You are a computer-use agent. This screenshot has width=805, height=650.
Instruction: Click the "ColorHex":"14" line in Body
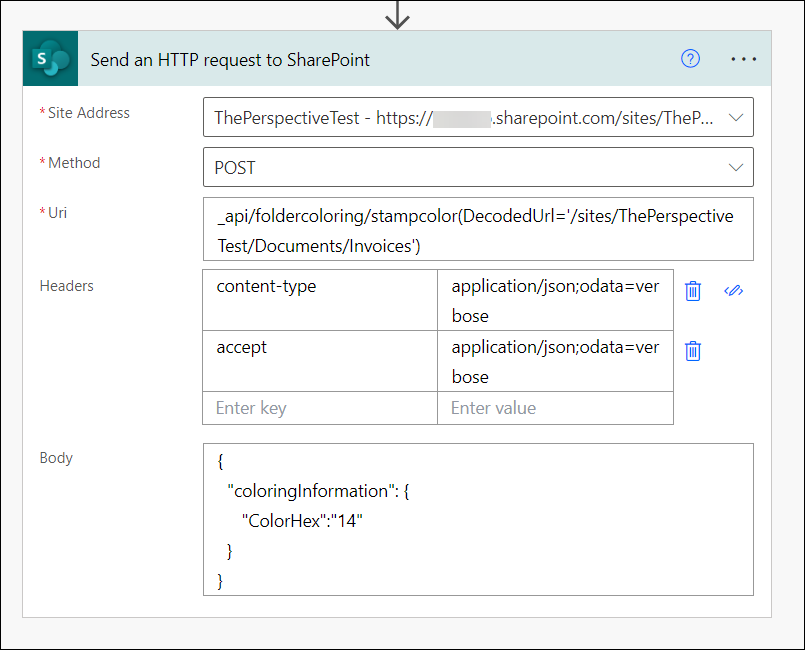(302, 521)
